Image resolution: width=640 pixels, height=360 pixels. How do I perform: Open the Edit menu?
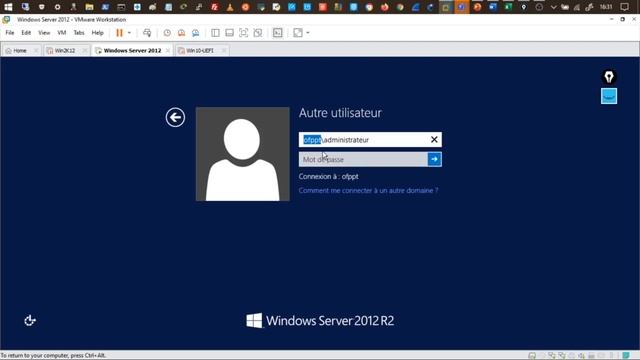[26, 33]
